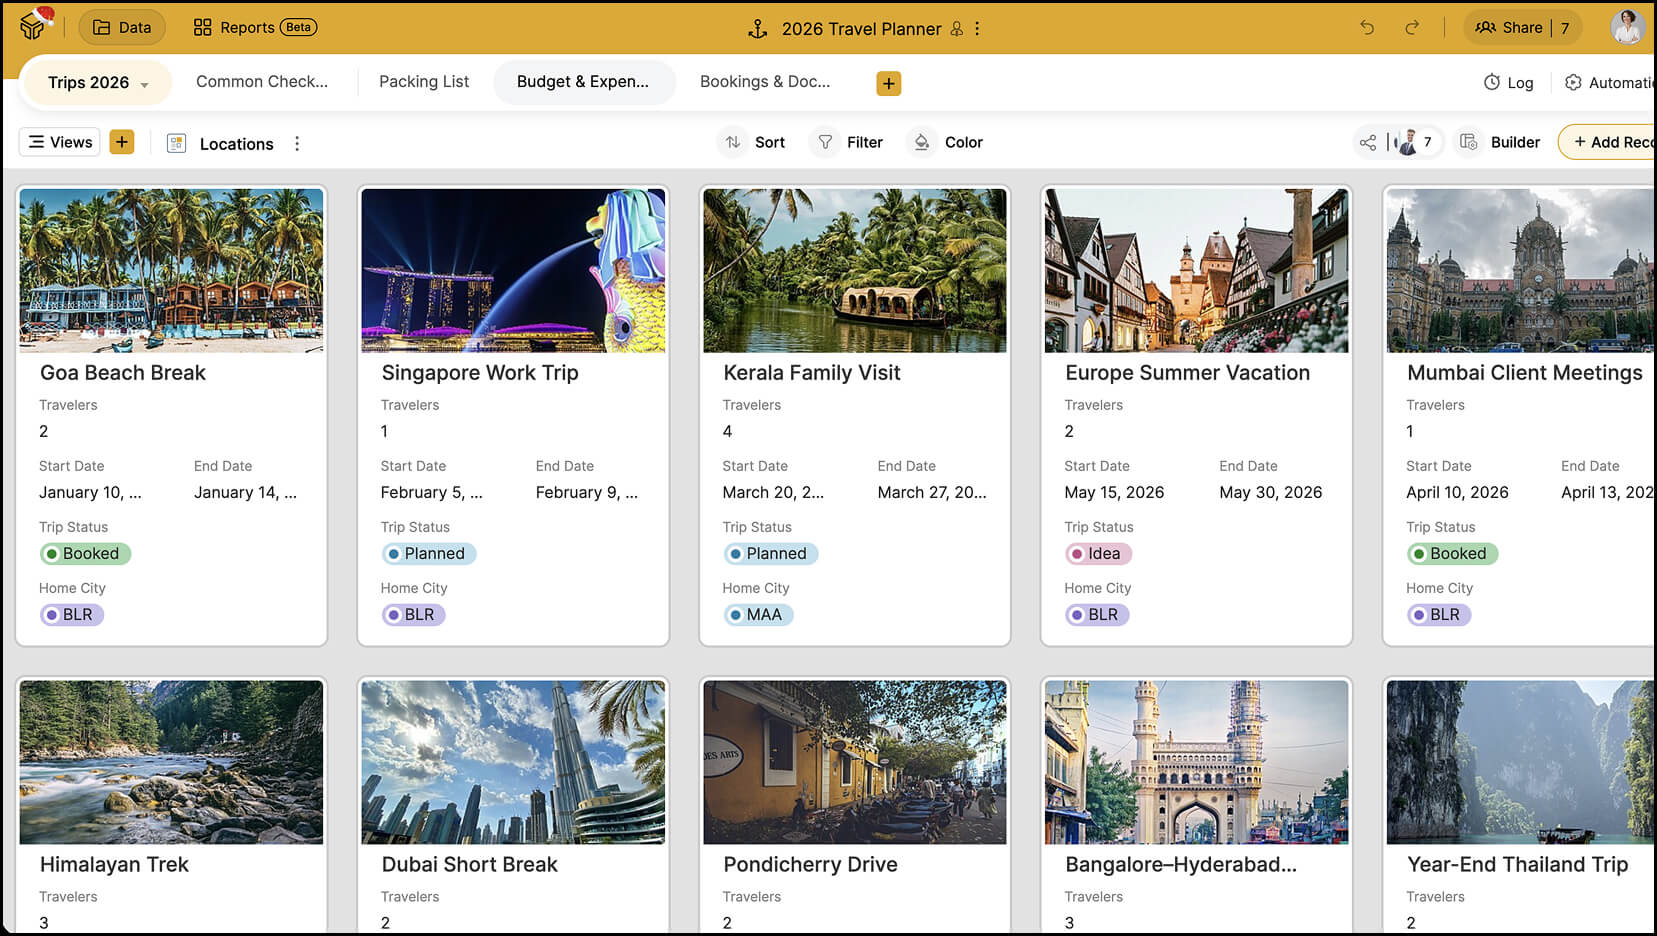This screenshot has width=1657, height=936.
Task: Click the share view icon
Action: tap(1367, 143)
